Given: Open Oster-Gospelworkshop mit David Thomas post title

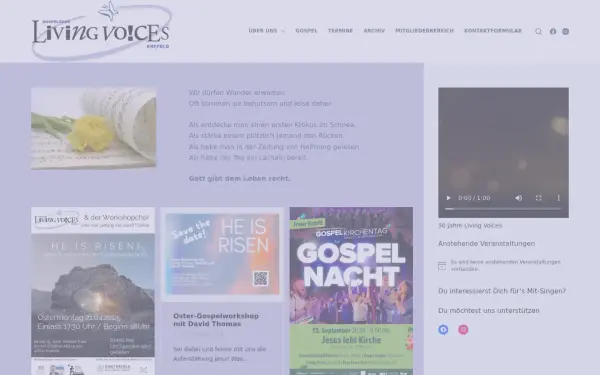Looking at the screenshot, I should point(216,320).
